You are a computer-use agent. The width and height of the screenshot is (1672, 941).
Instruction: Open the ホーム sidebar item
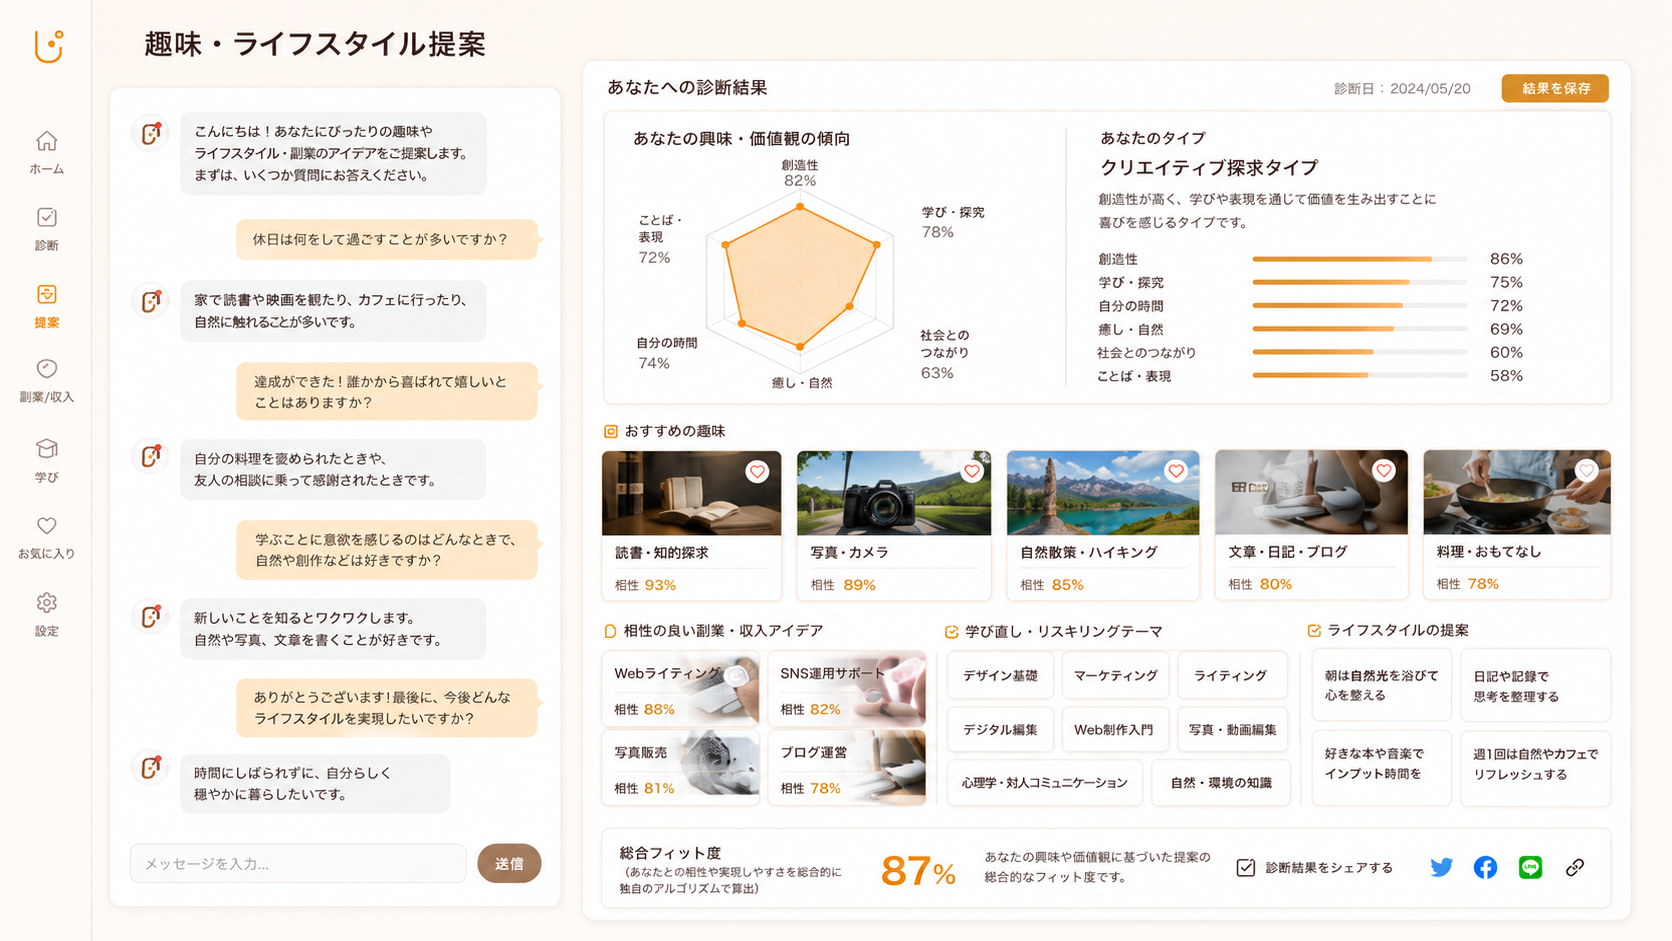pos(46,153)
